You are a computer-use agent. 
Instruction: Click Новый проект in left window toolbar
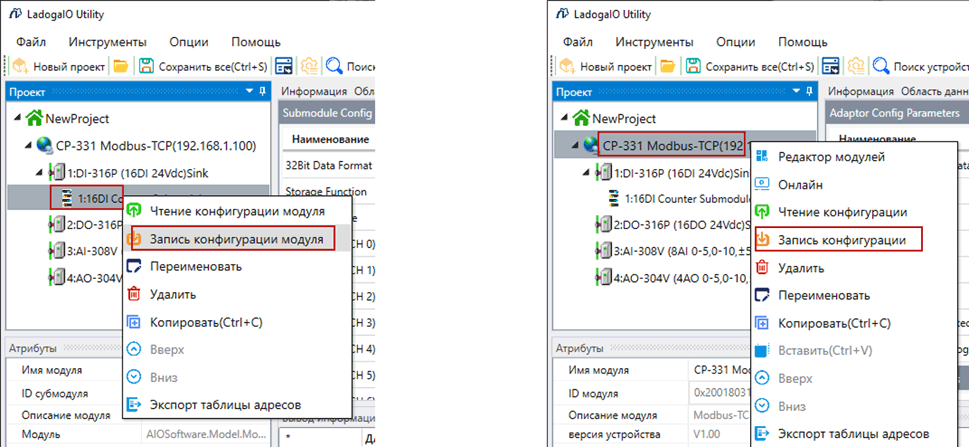click(59, 66)
